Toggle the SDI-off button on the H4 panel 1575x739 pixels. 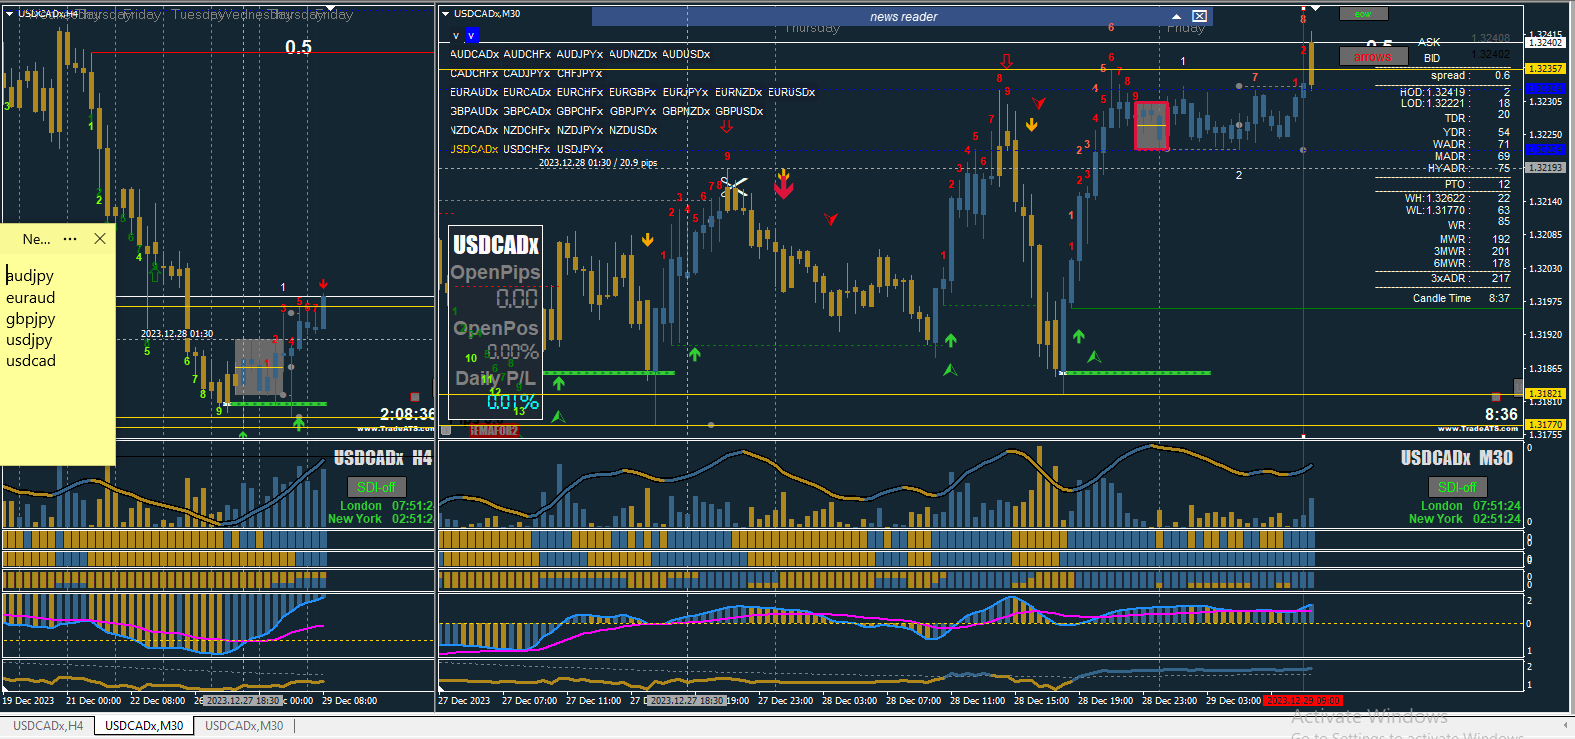click(x=376, y=487)
